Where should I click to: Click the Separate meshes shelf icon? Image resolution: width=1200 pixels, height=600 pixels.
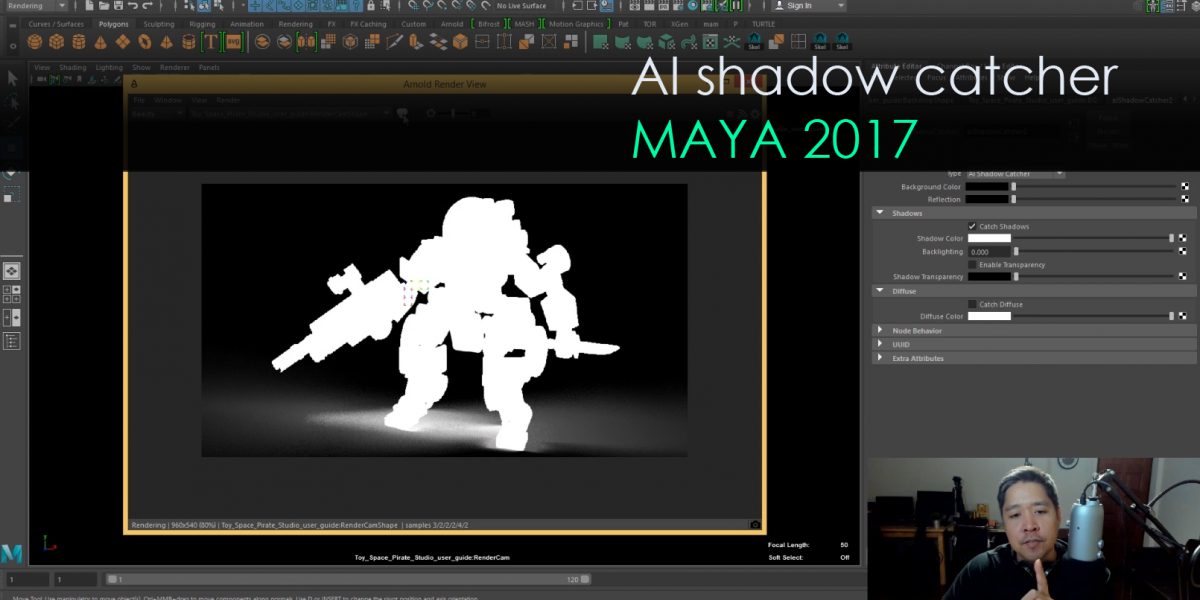[x=284, y=42]
